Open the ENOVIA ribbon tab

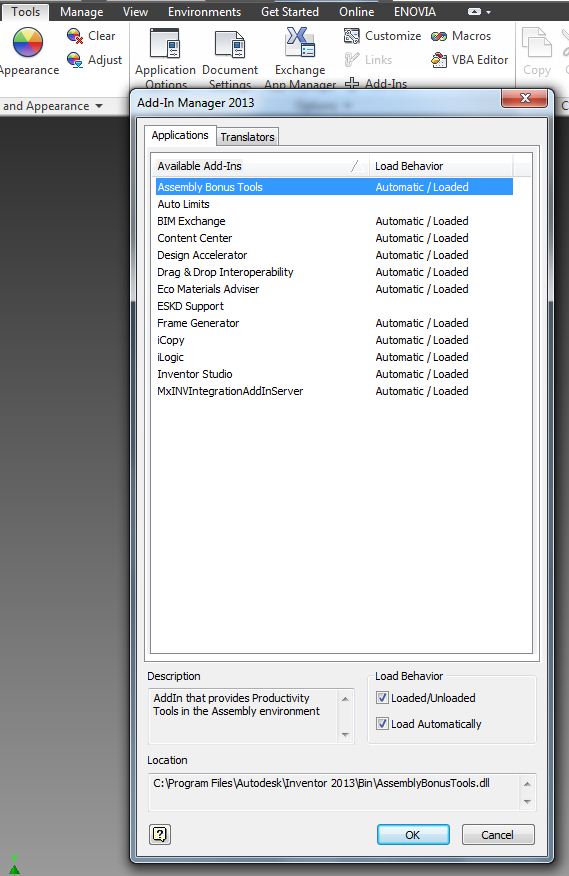[x=415, y=12]
